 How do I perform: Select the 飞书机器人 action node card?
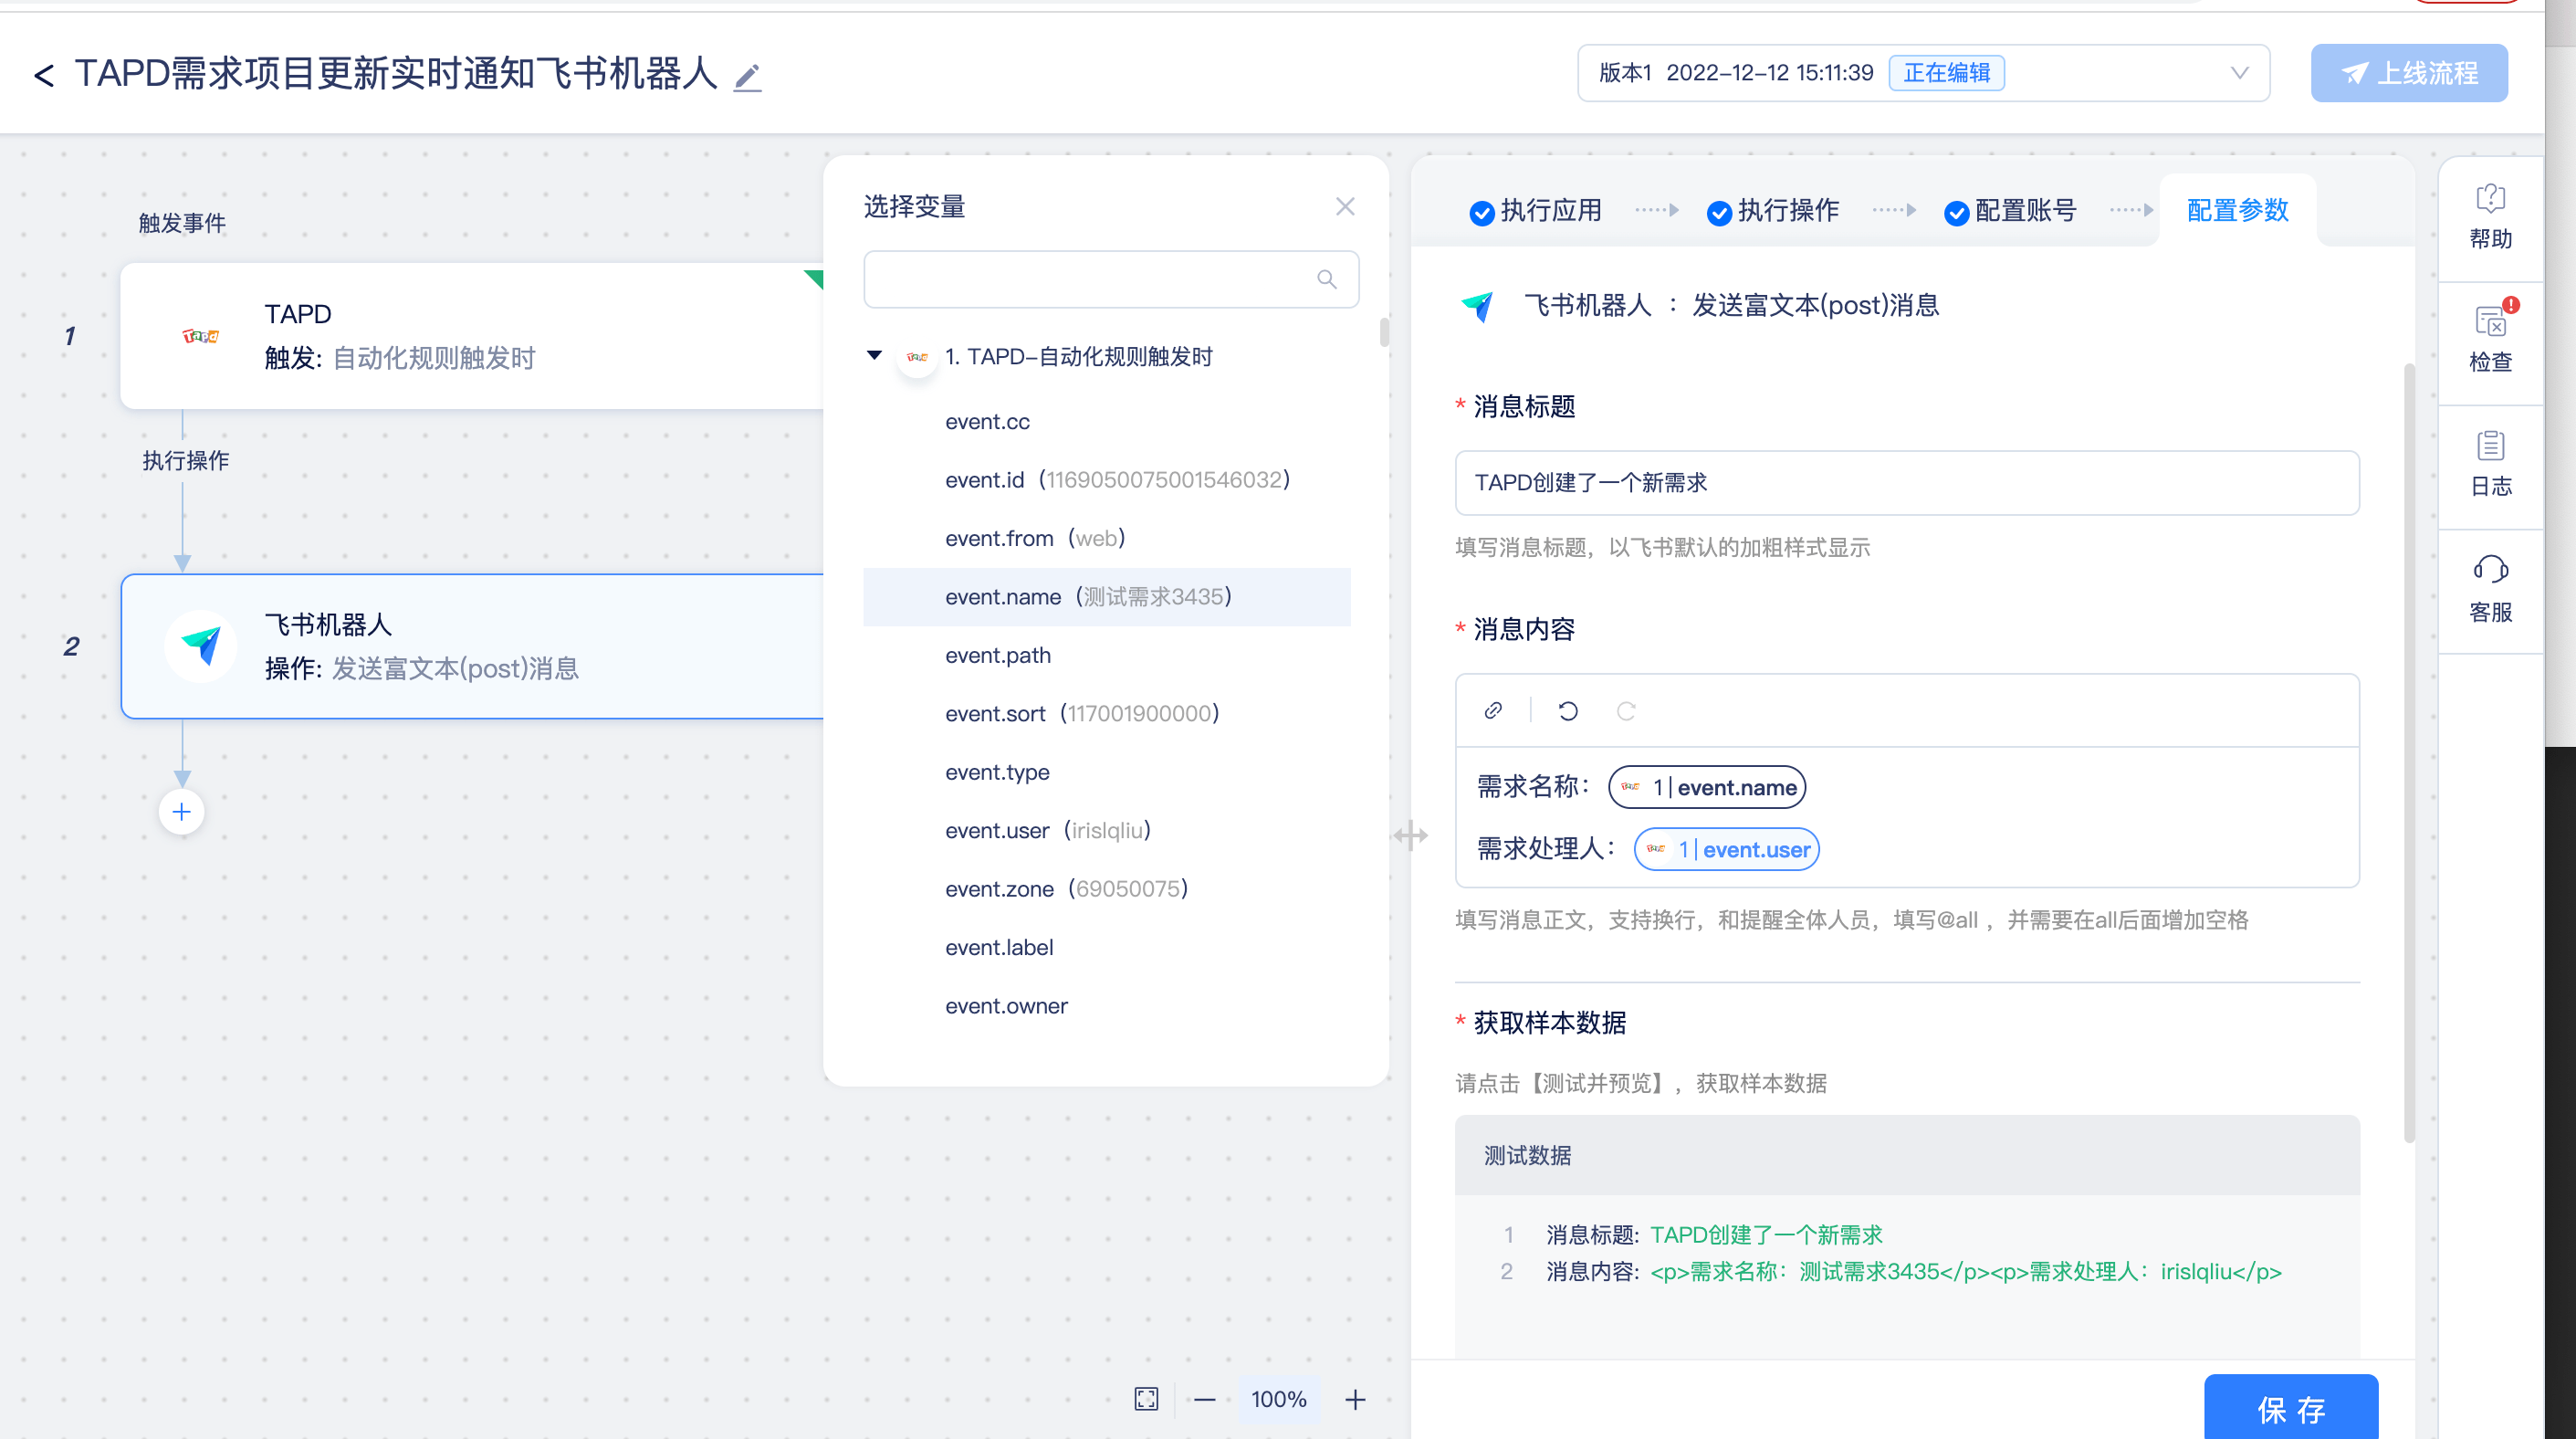(471, 646)
